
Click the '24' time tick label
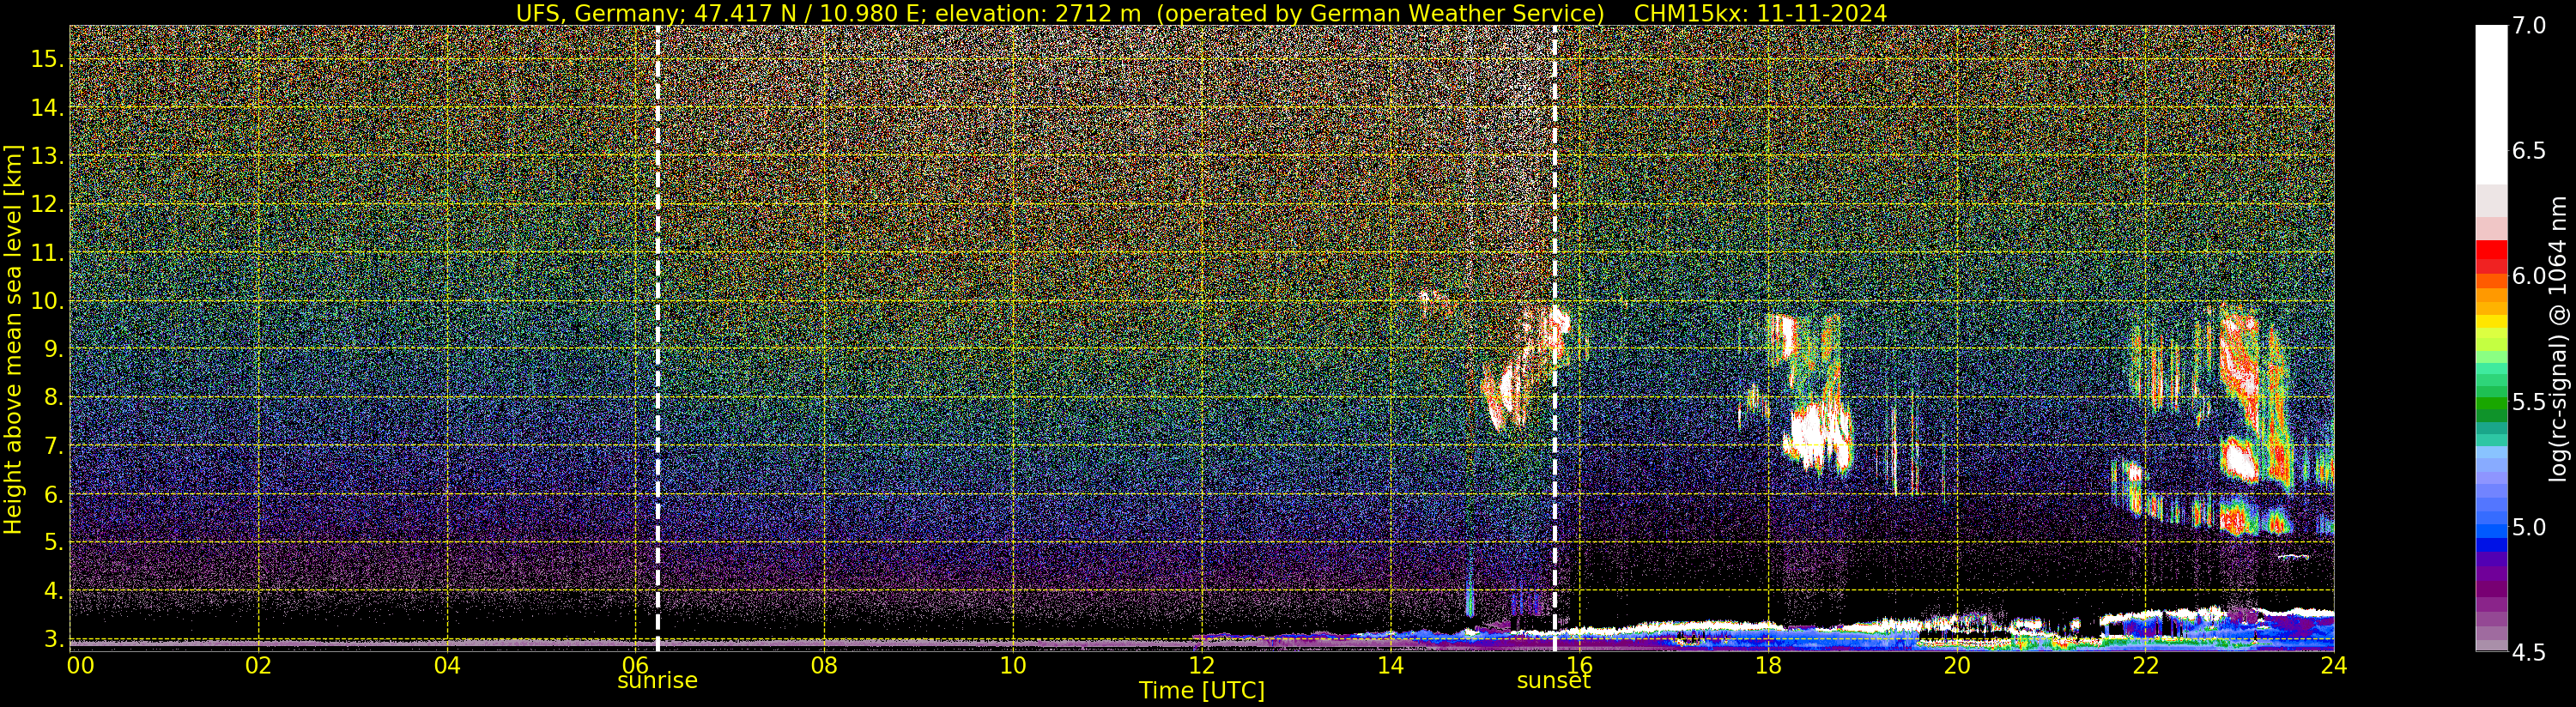click(2334, 665)
